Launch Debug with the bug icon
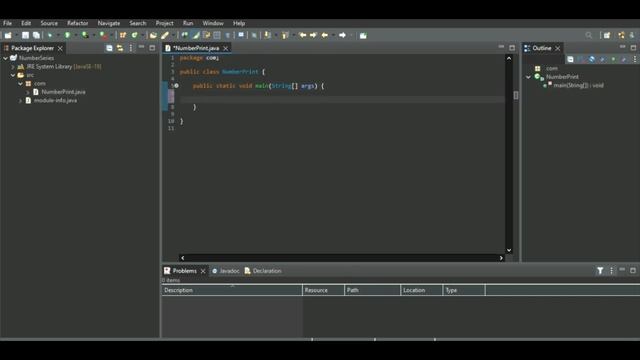The image size is (640, 360). point(50,36)
